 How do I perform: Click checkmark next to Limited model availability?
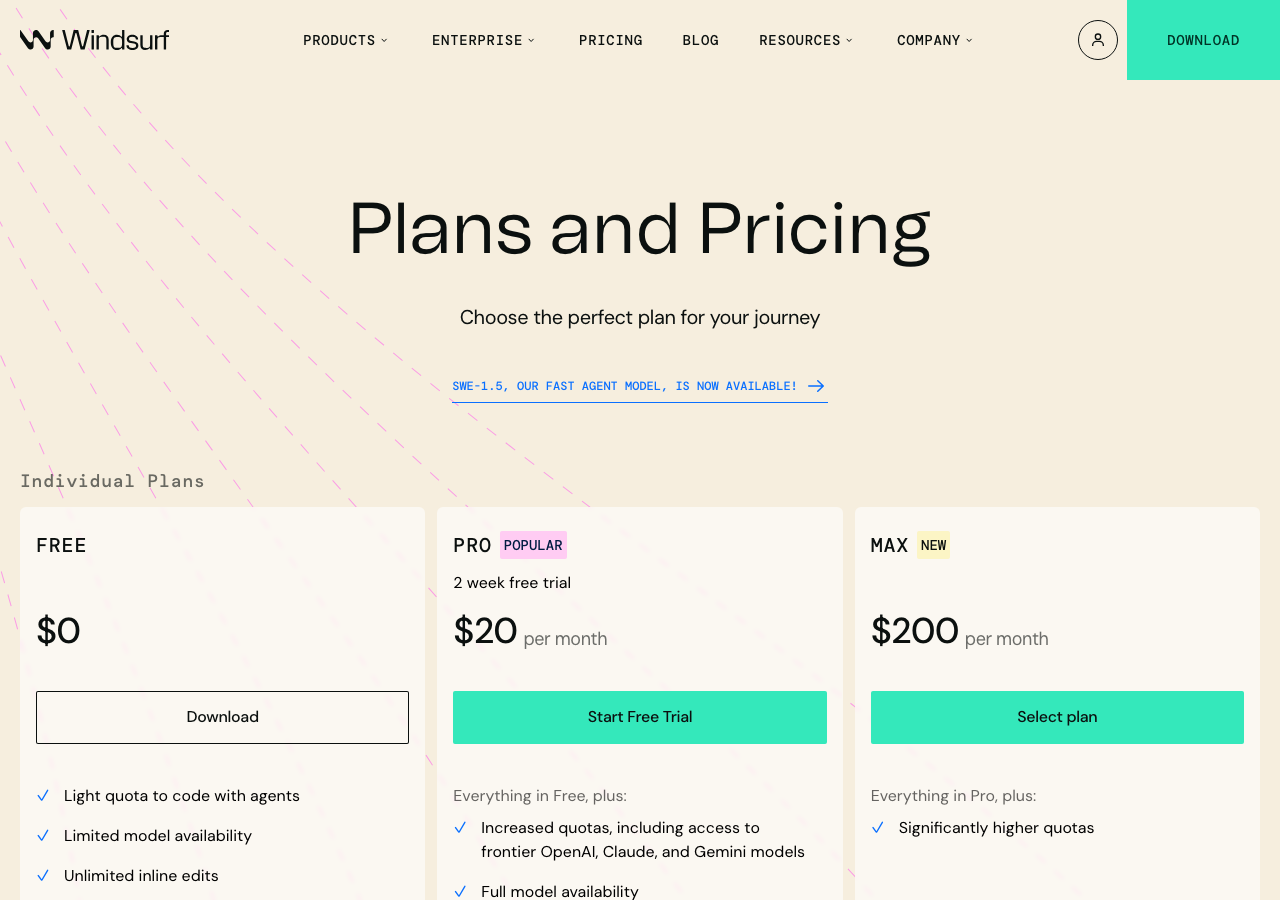point(43,836)
